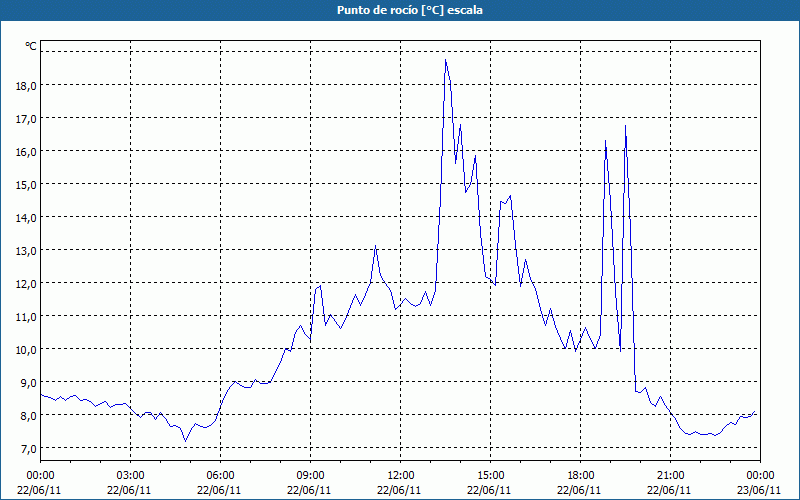Select the 18:00 x-axis label
This screenshot has width=800, height=500.
581,476
